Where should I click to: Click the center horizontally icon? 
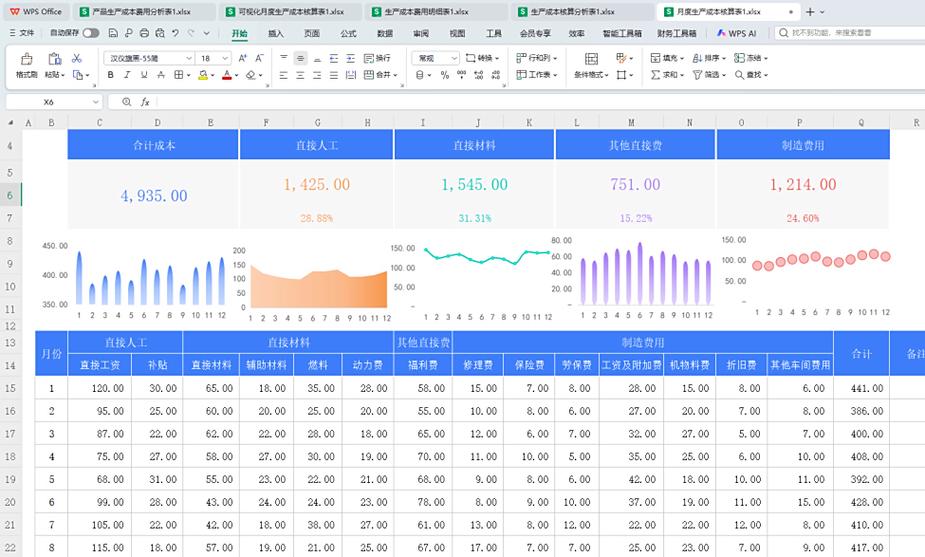point(300,75)
